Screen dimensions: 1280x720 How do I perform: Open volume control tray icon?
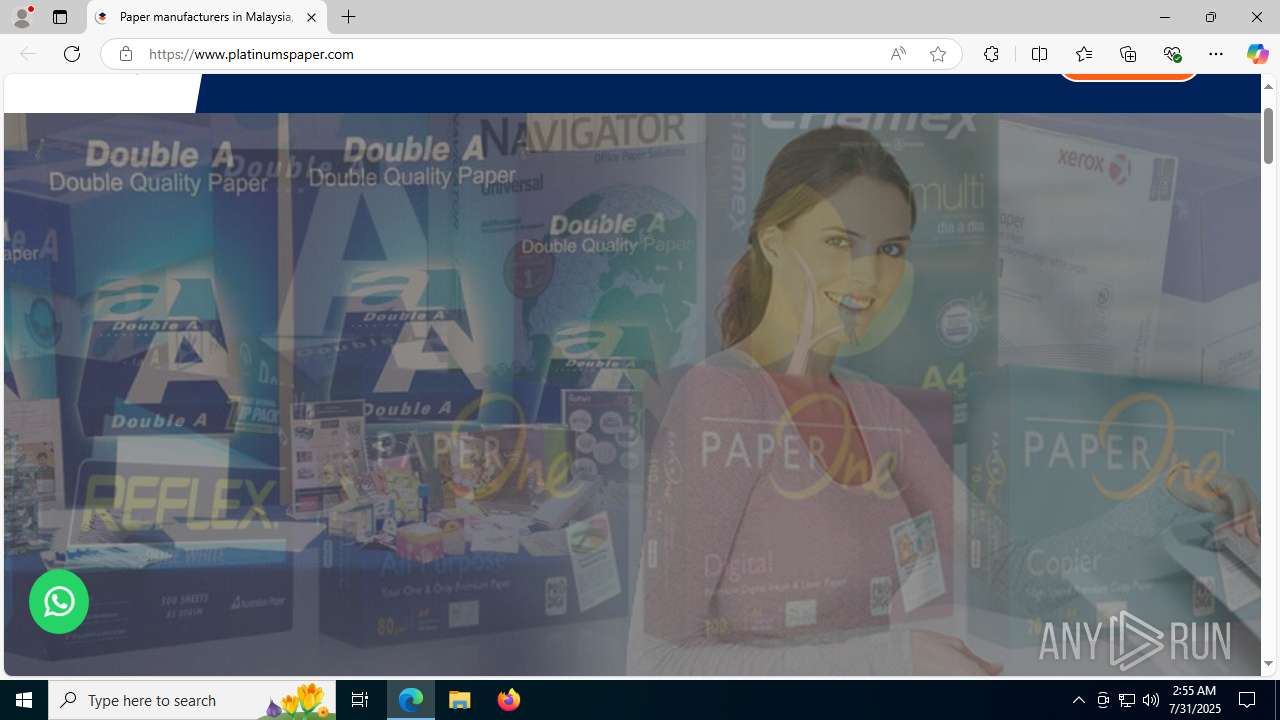tap(1151, 700)
